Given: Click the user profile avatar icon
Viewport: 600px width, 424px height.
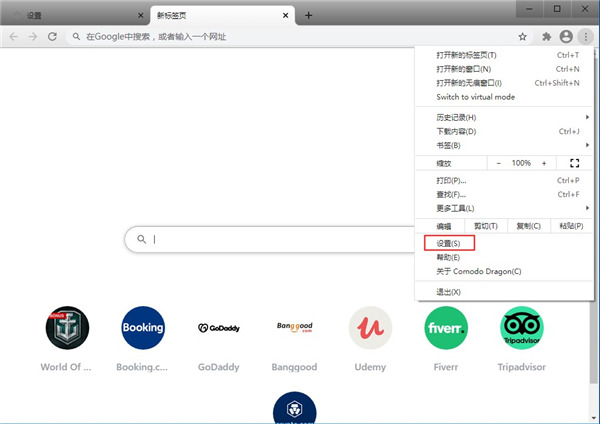Looking at the screenshot, I should coord(566,36).
